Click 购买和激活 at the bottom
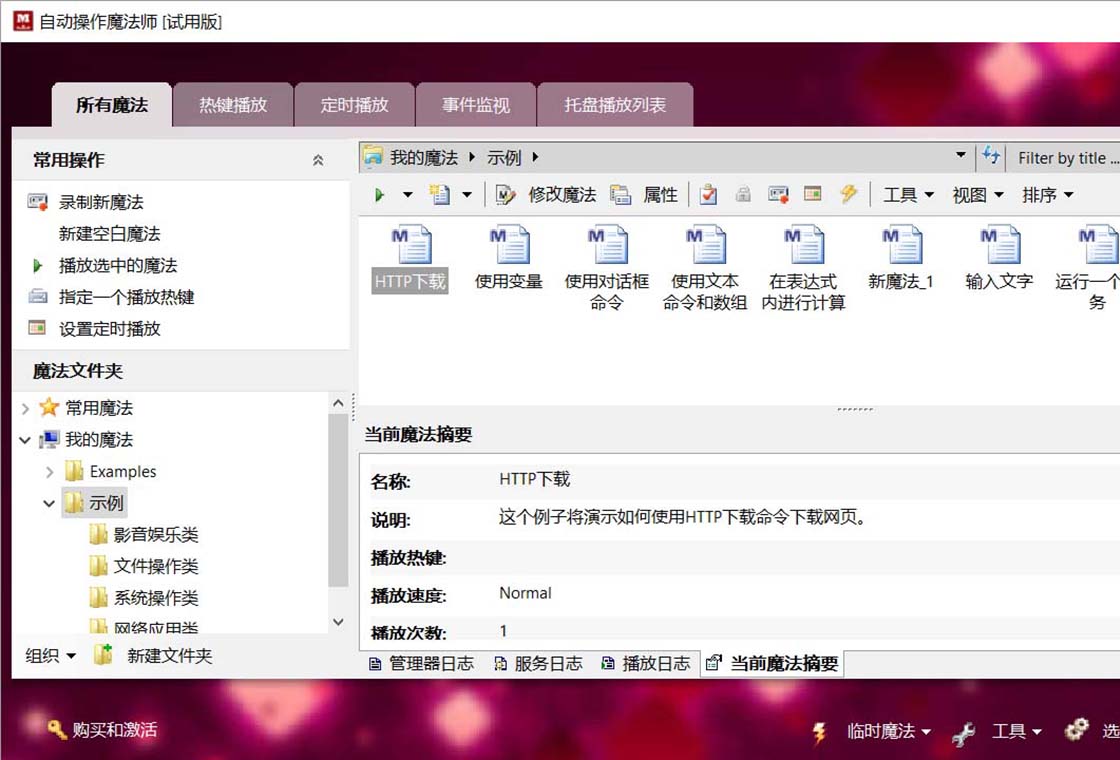The width and height of the screenshot is (1120, 760). [x=102, y=729]
